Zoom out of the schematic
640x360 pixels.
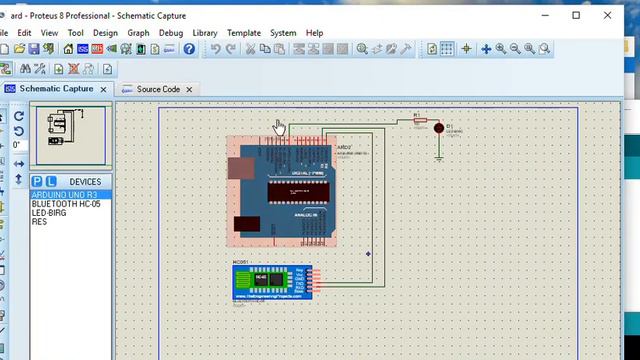(515, 49)
